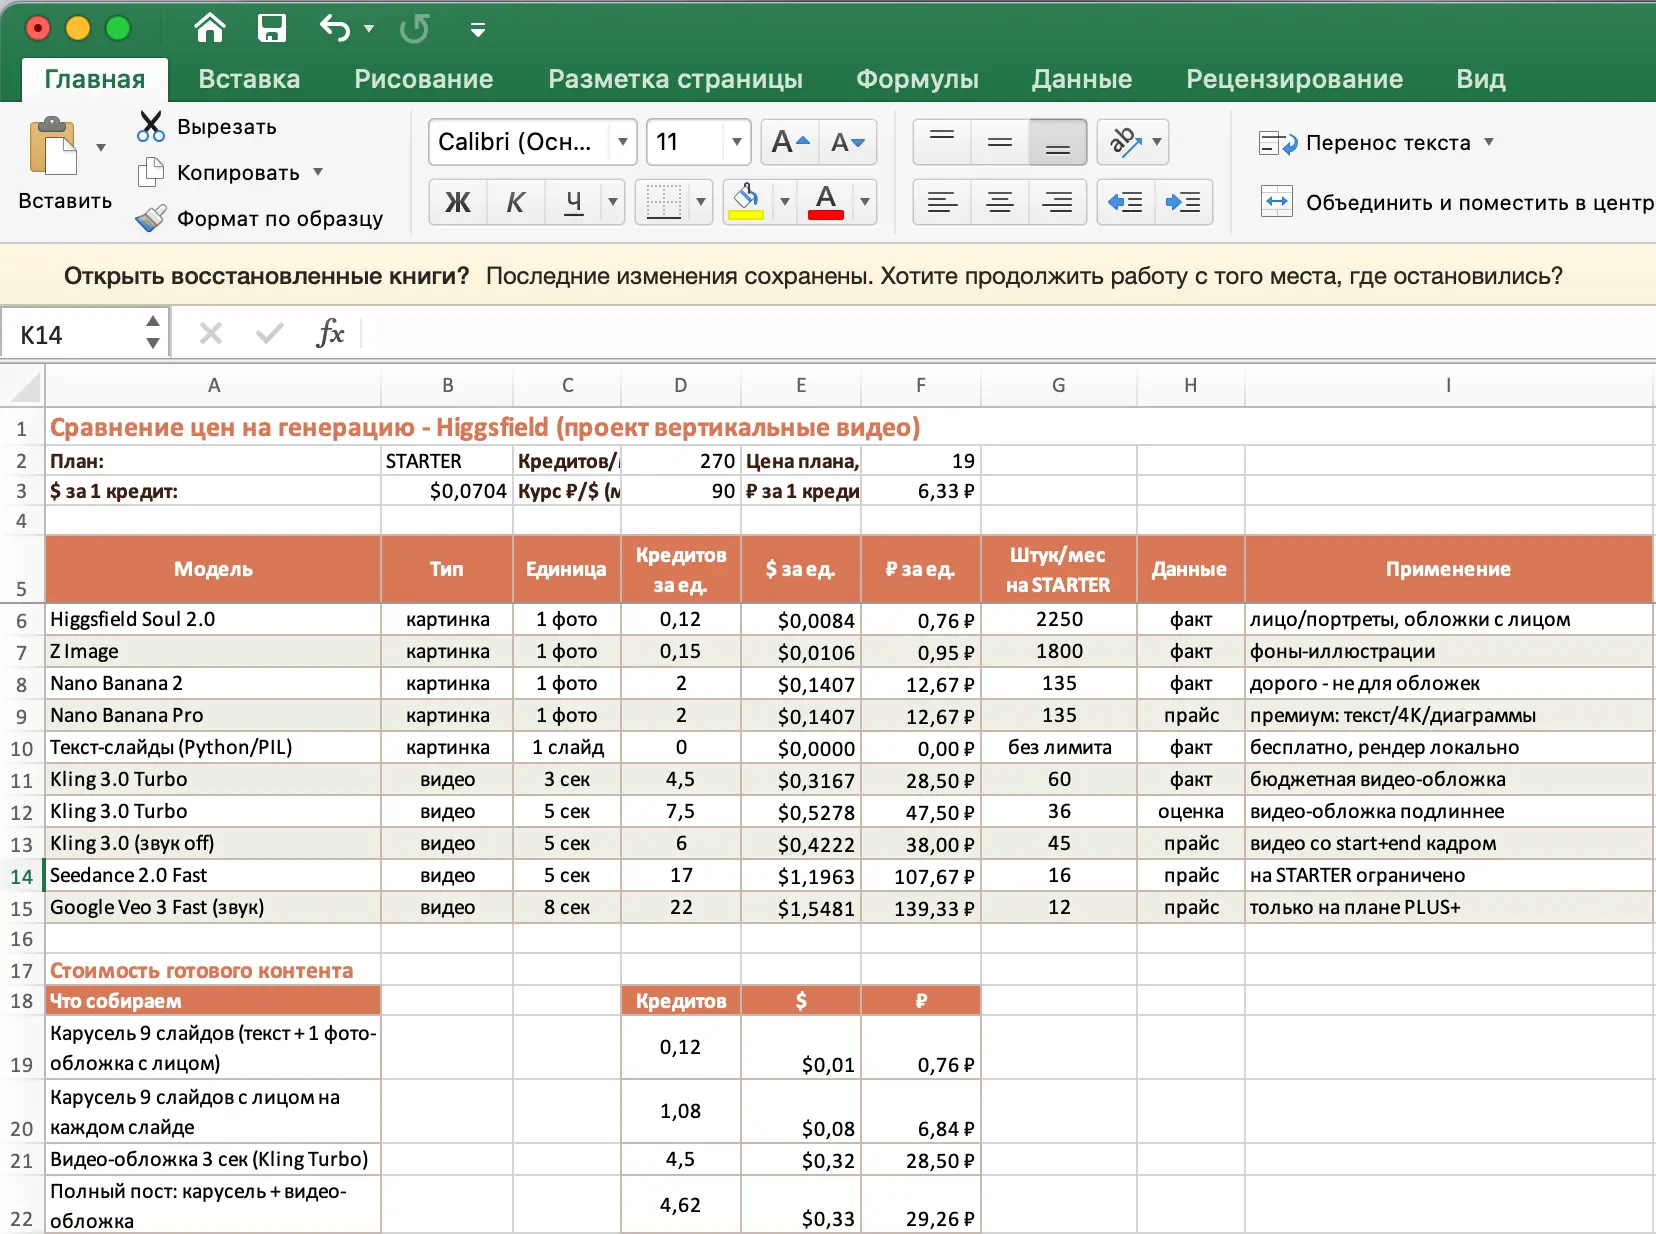Click the Вставить label under paste

point(65,201)
